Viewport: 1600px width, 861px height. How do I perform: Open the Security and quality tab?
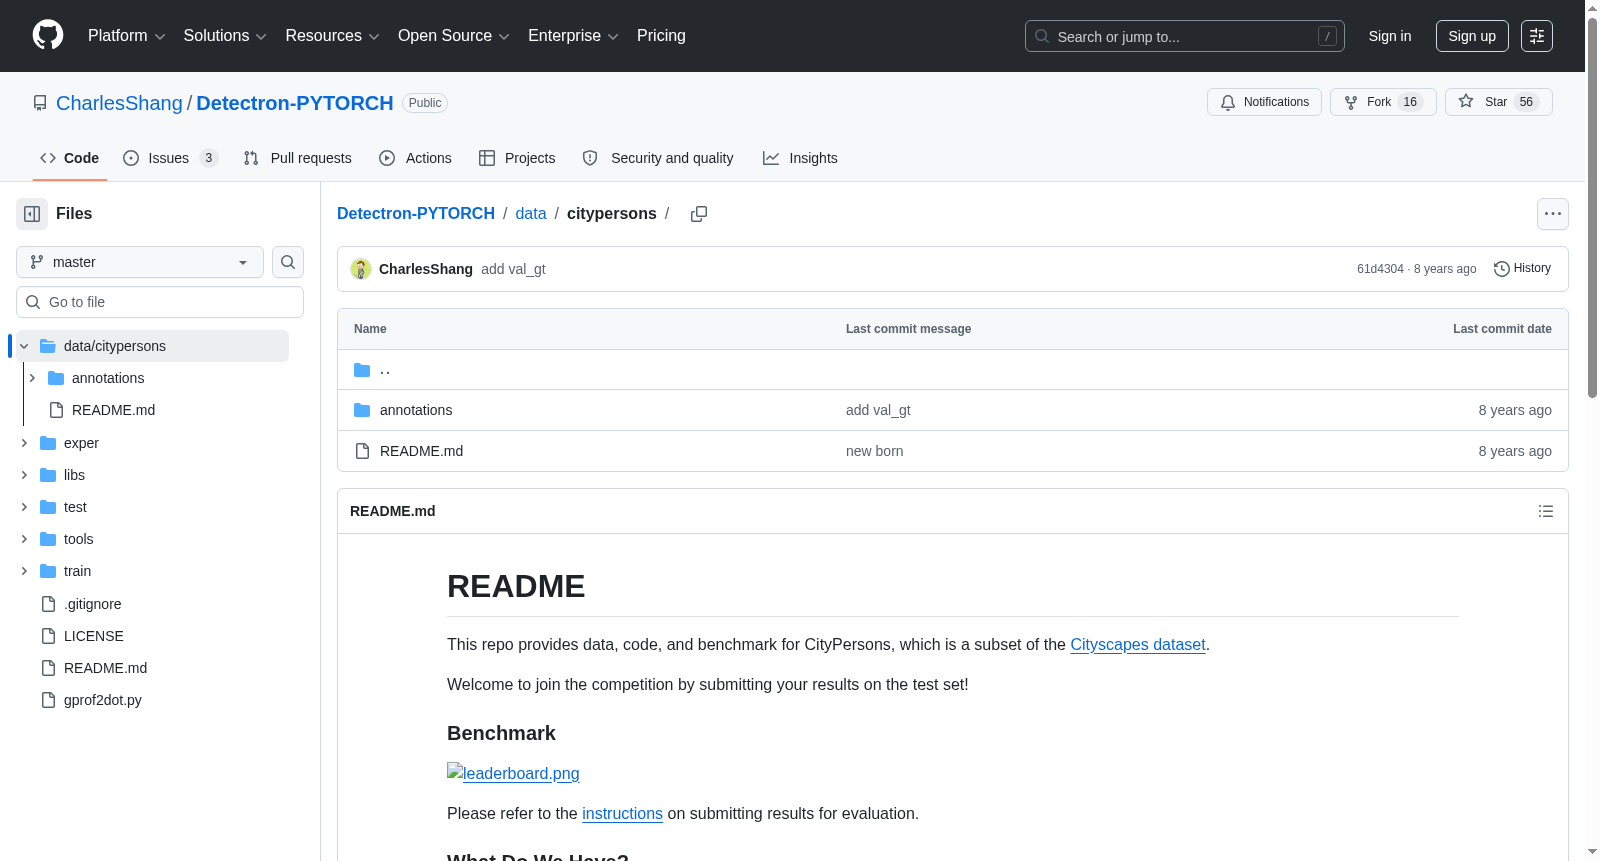[658, 158]
